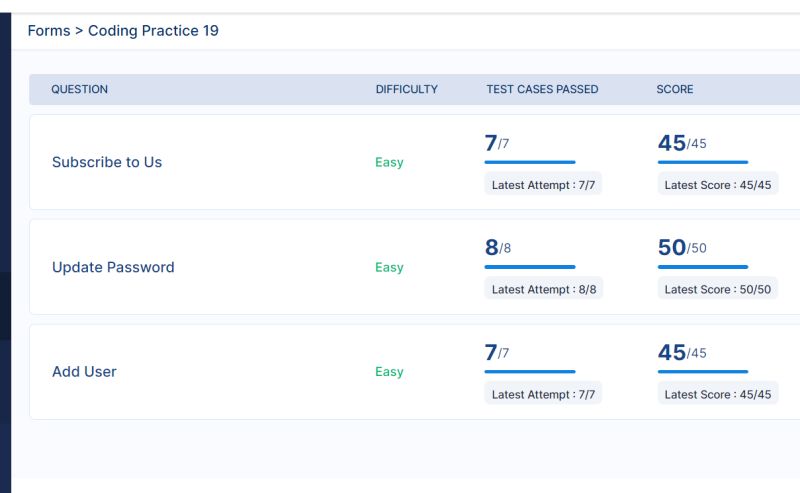Open the Update Password question

(x=113, y=267)
